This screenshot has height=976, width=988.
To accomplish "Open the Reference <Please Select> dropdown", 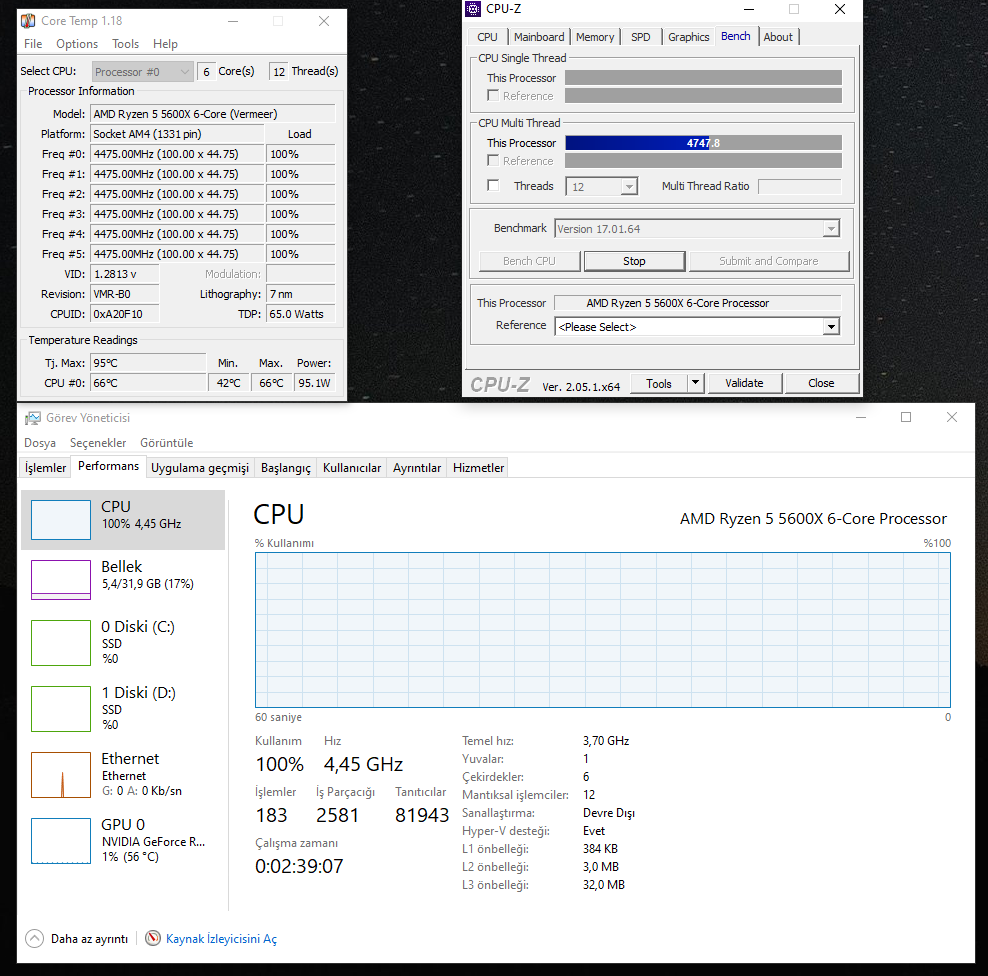I will [x=697, y=326].
